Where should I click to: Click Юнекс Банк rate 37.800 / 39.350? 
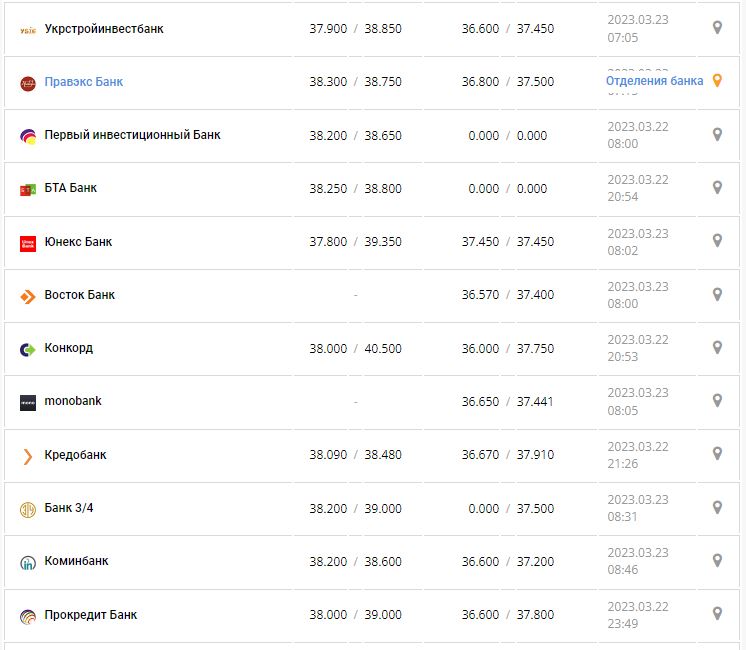[x=355, y=241]
